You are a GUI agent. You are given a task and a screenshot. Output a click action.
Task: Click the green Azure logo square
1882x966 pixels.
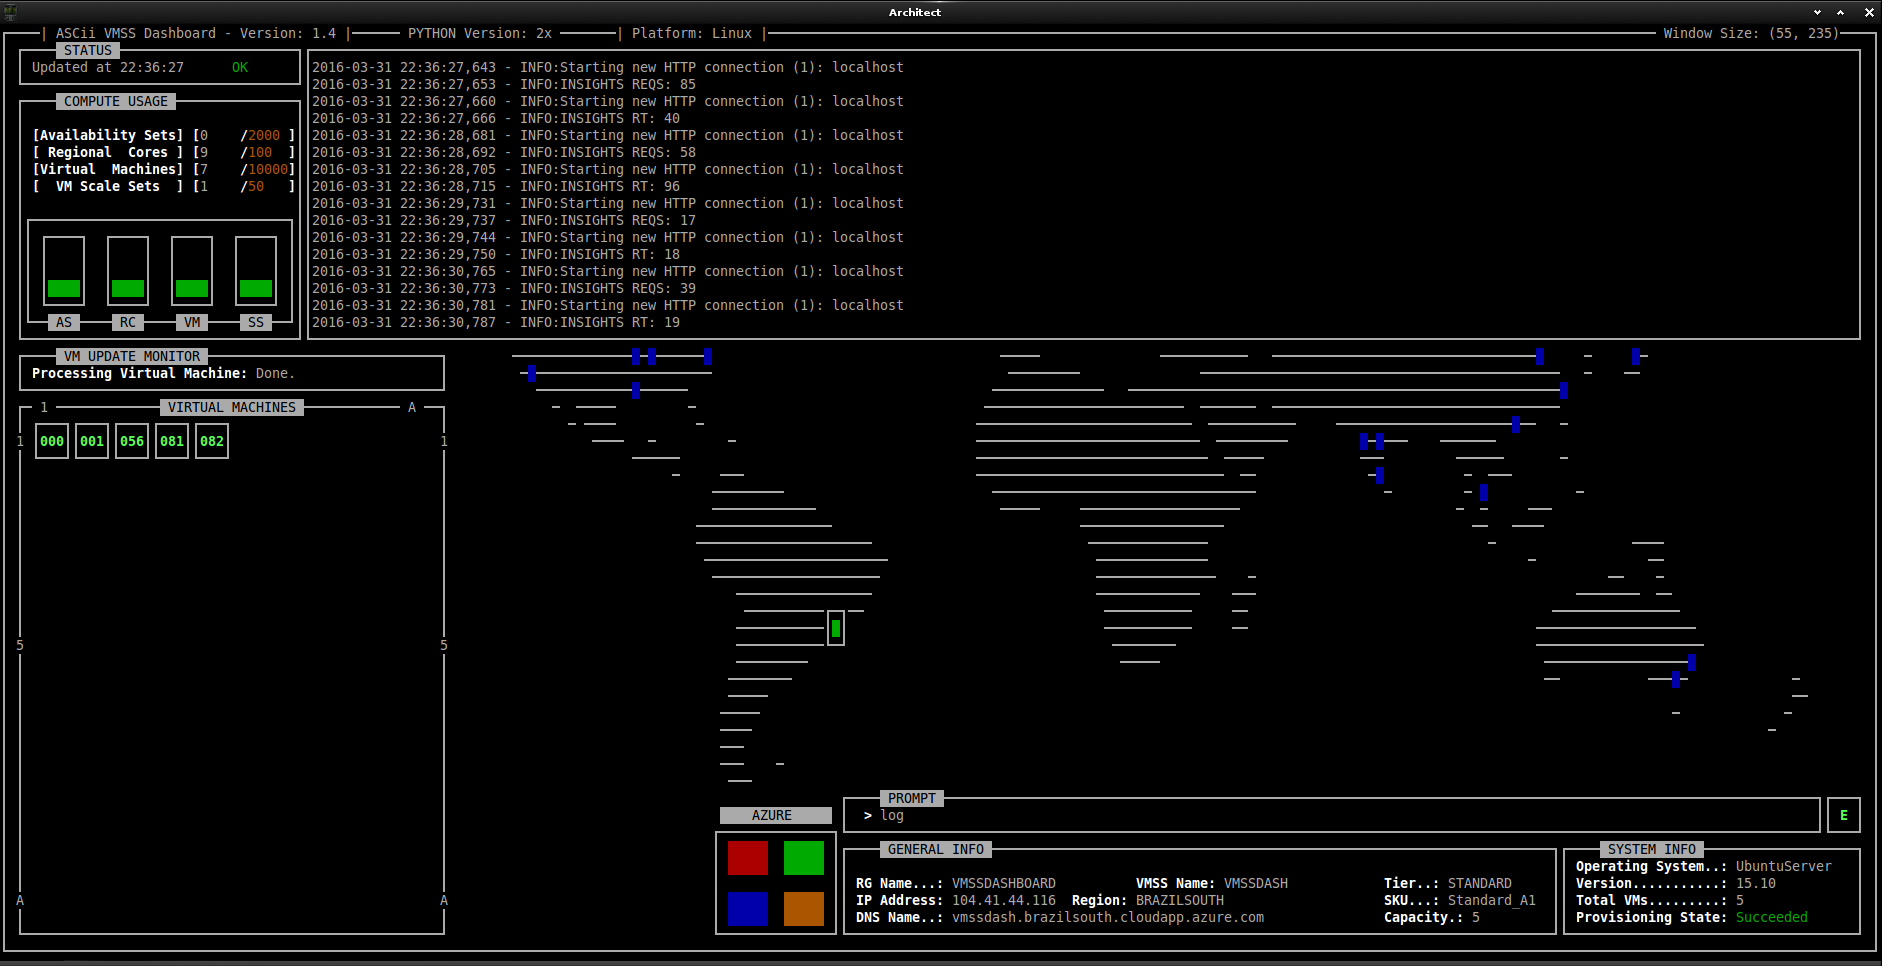point(804,858)
